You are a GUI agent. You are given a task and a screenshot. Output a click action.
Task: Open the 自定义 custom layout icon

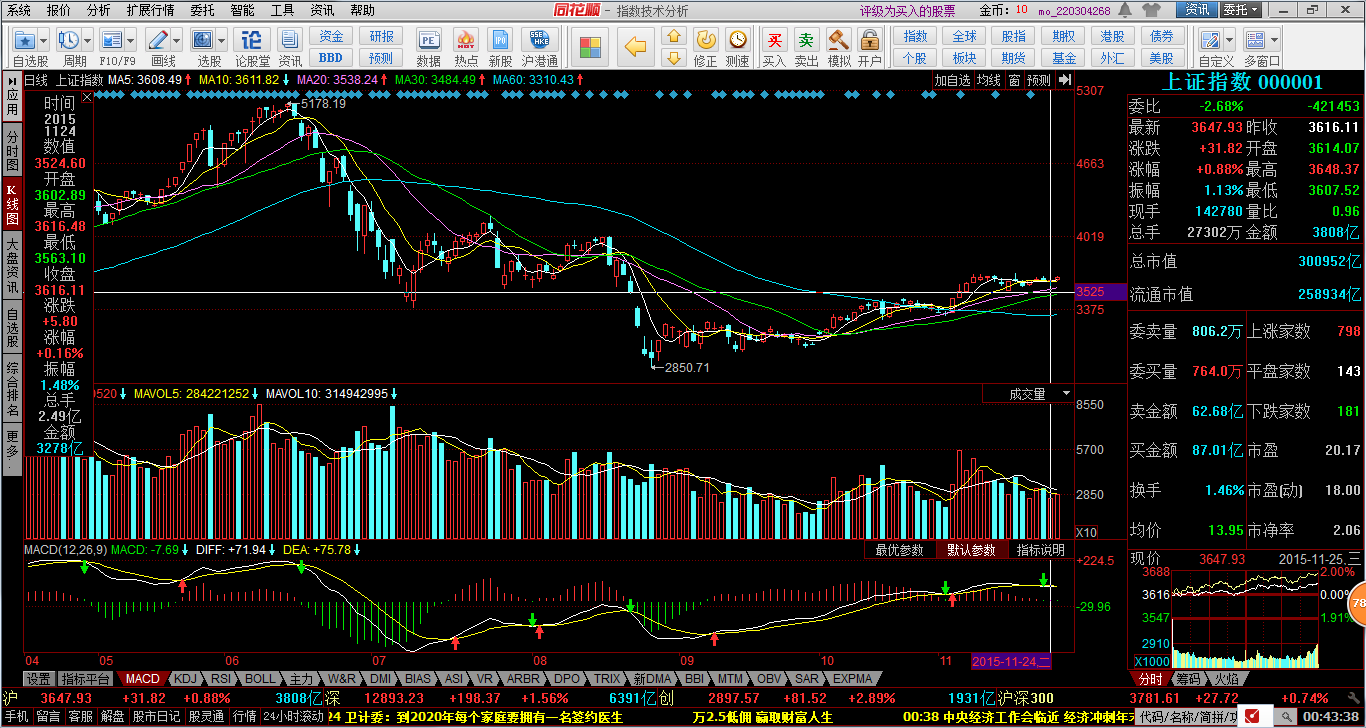pos(1210,40)
